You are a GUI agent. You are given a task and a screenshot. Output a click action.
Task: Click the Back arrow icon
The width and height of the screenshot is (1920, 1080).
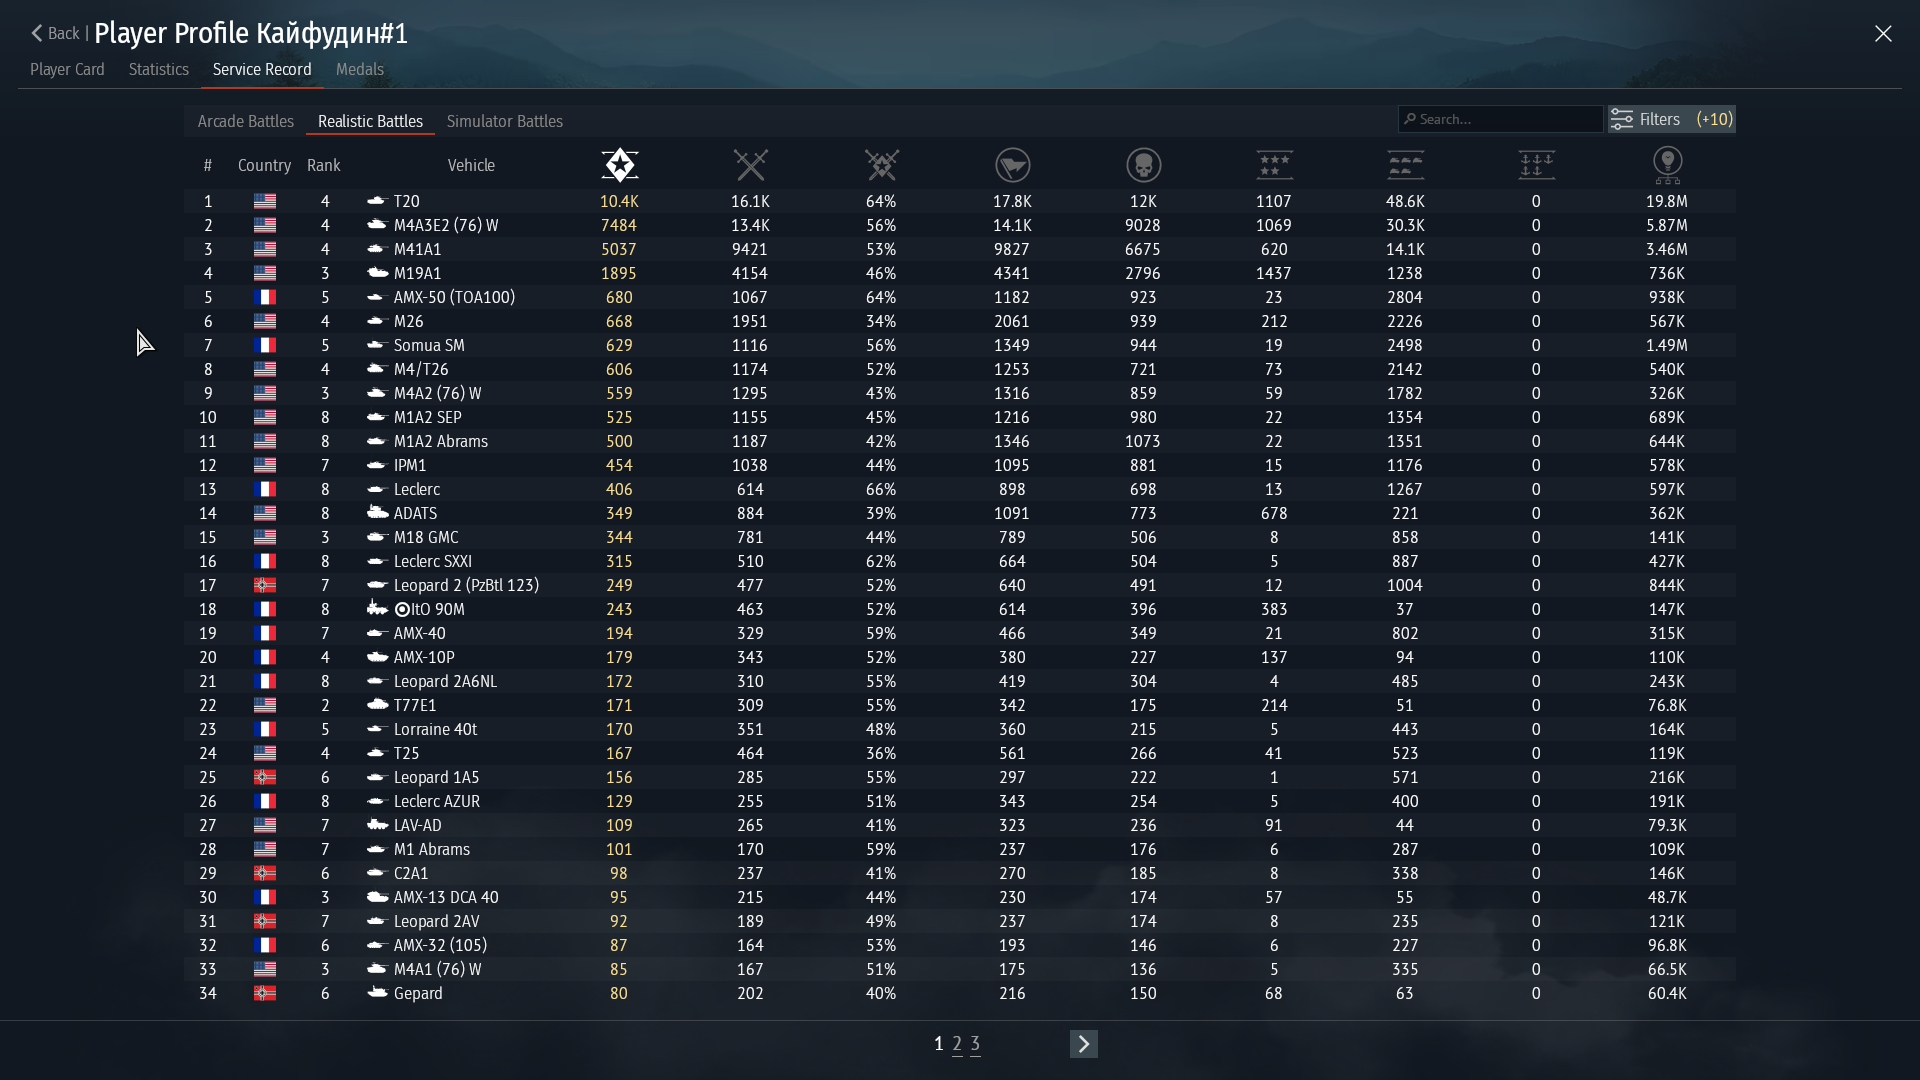pos(37,33)
